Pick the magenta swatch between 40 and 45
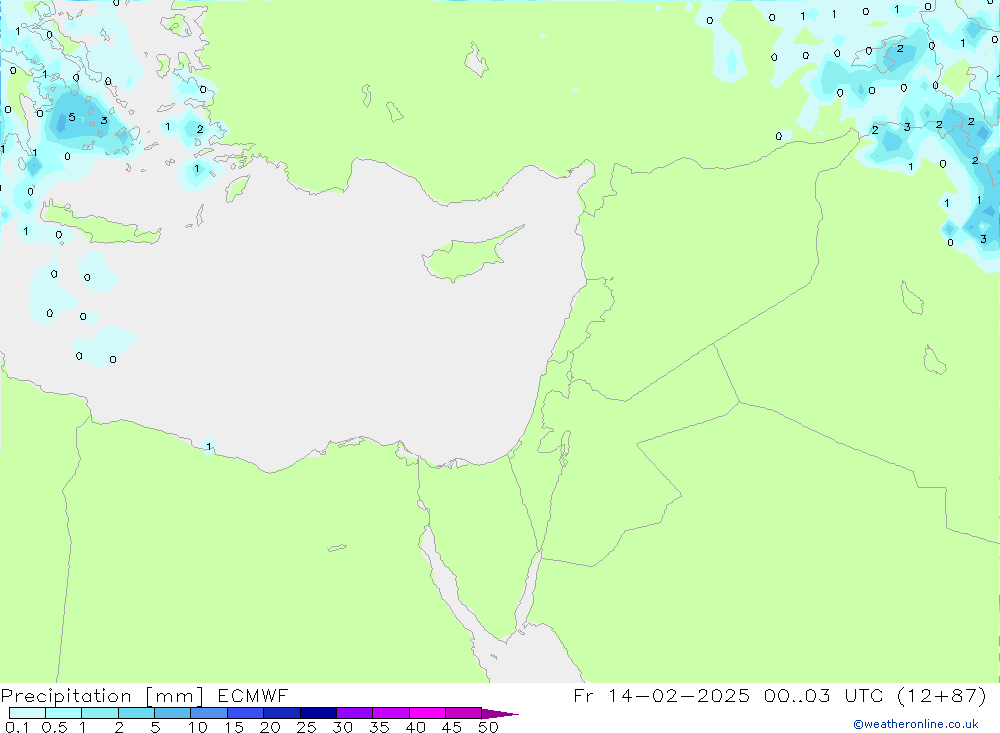Screen dimensions: 1000x733 click(427, 713)
